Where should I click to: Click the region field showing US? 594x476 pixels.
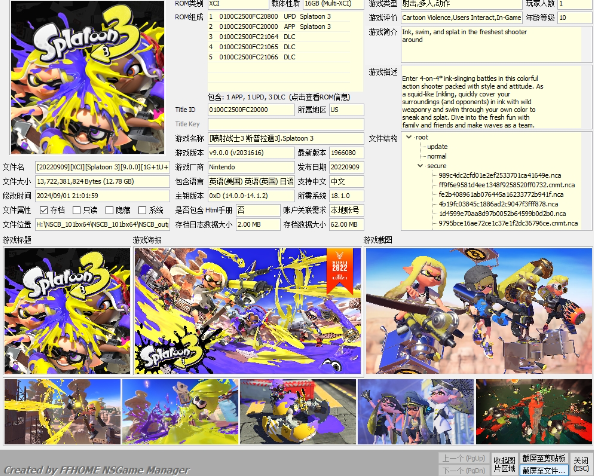tap(347, 110)
